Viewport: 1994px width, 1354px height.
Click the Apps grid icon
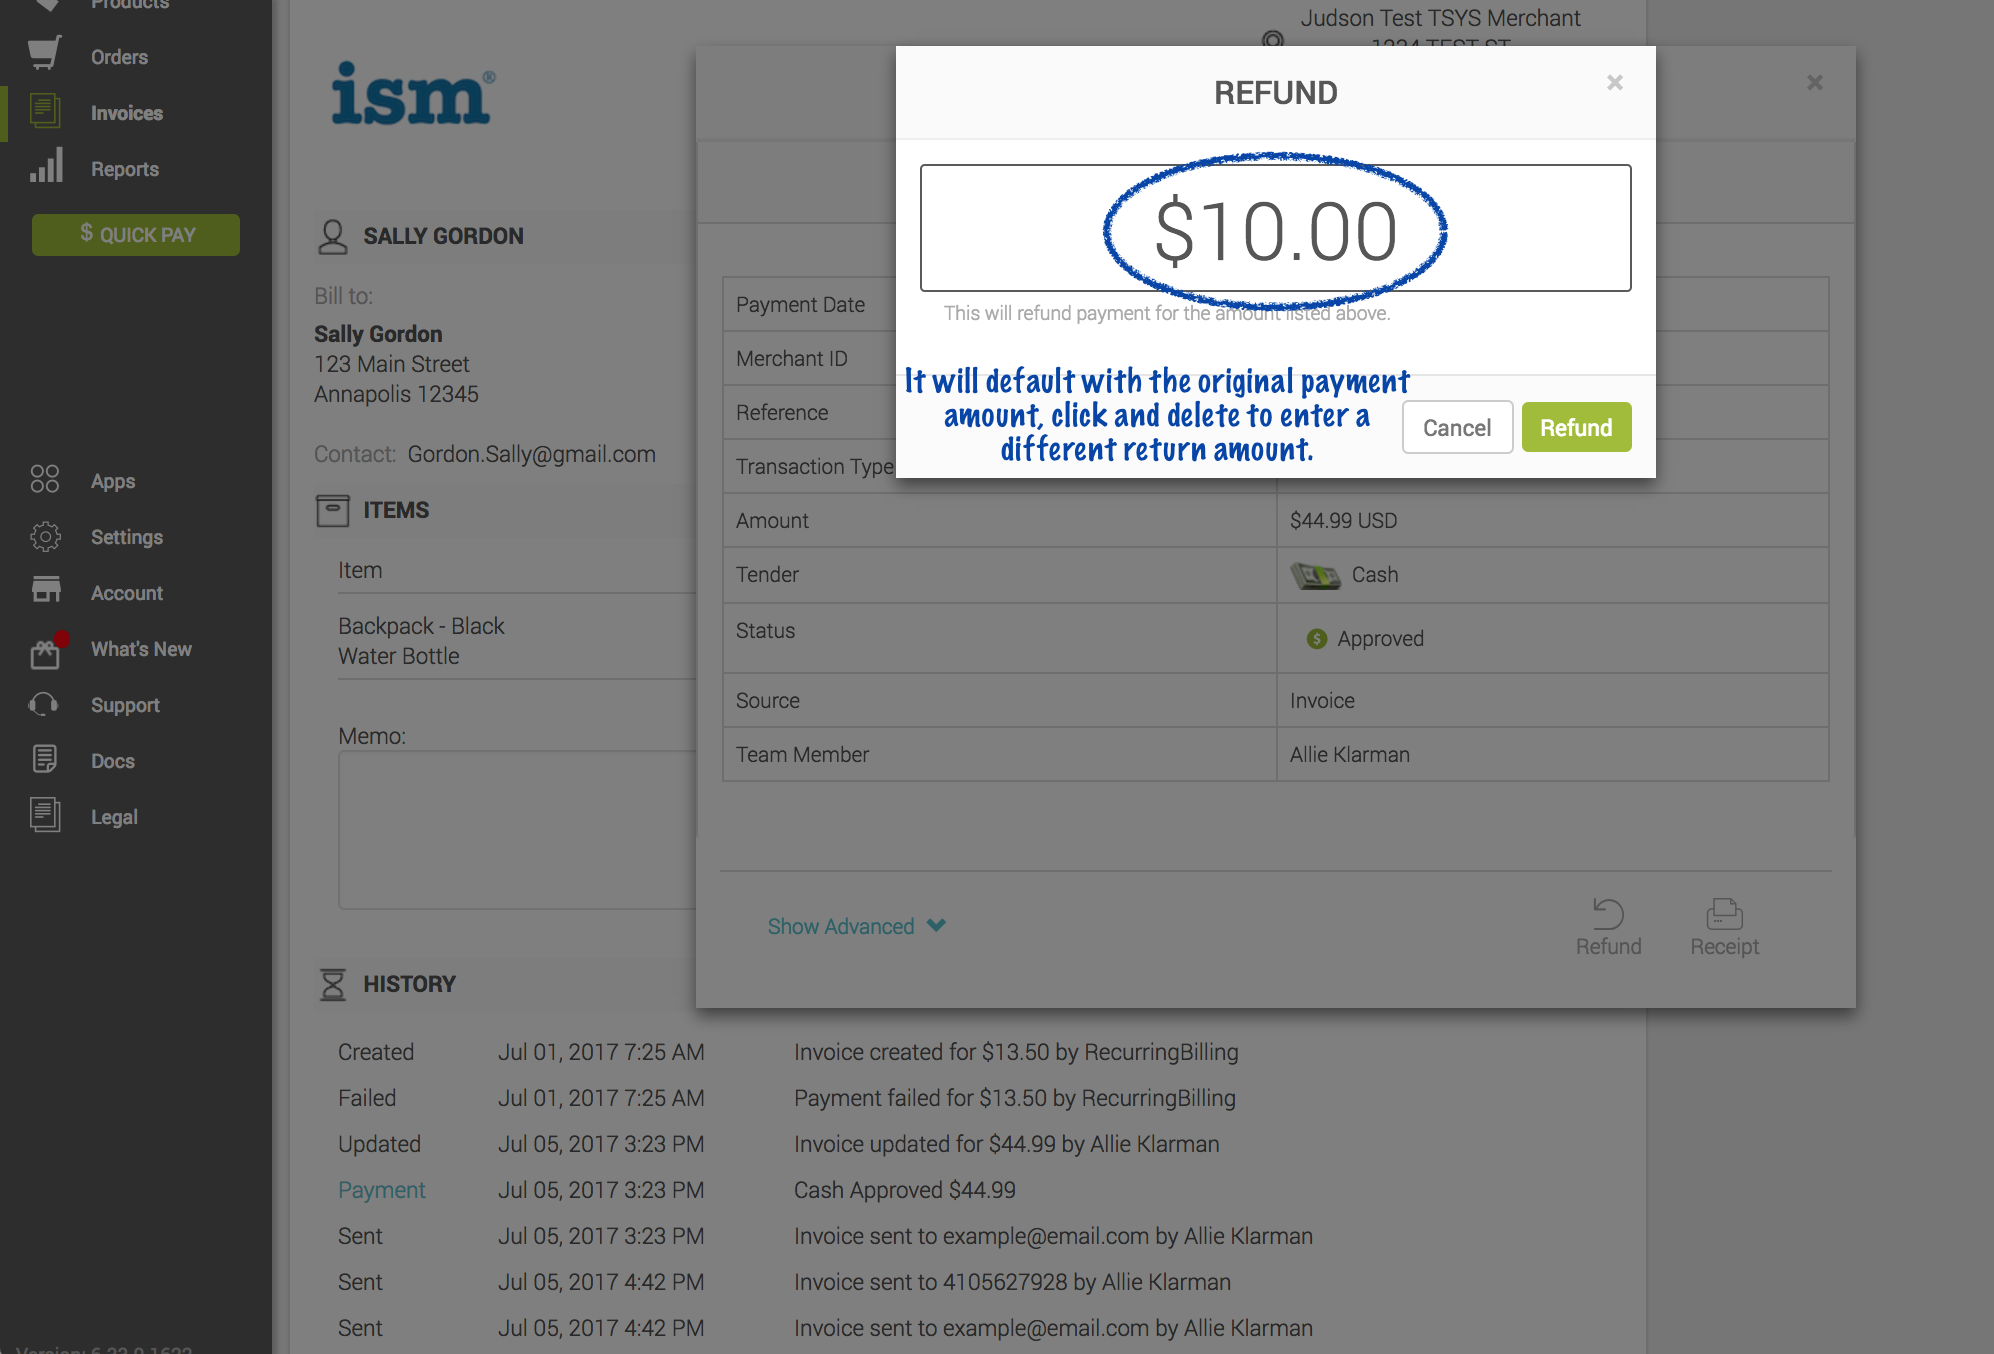45,479
